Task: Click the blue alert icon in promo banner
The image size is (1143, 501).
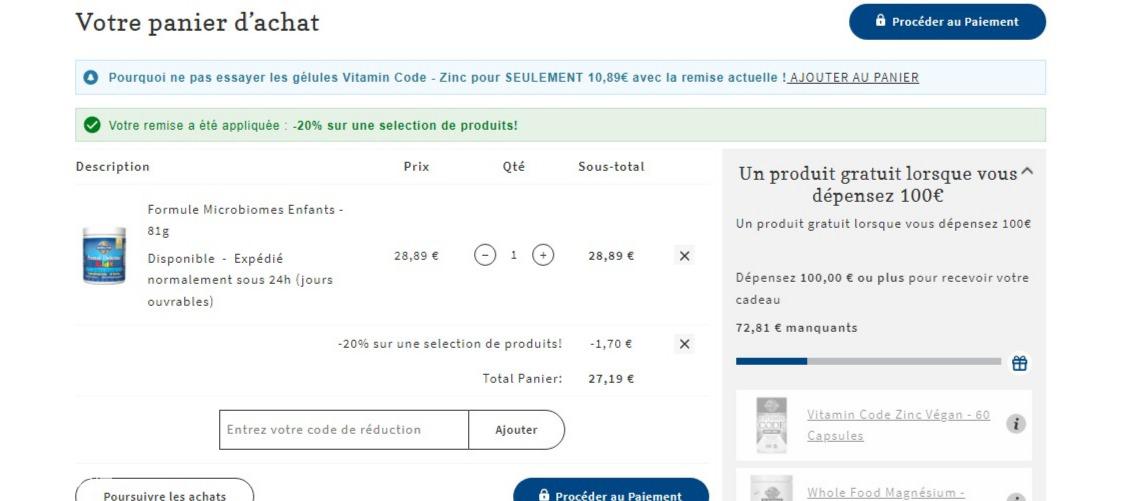Action: click(90, 77)
